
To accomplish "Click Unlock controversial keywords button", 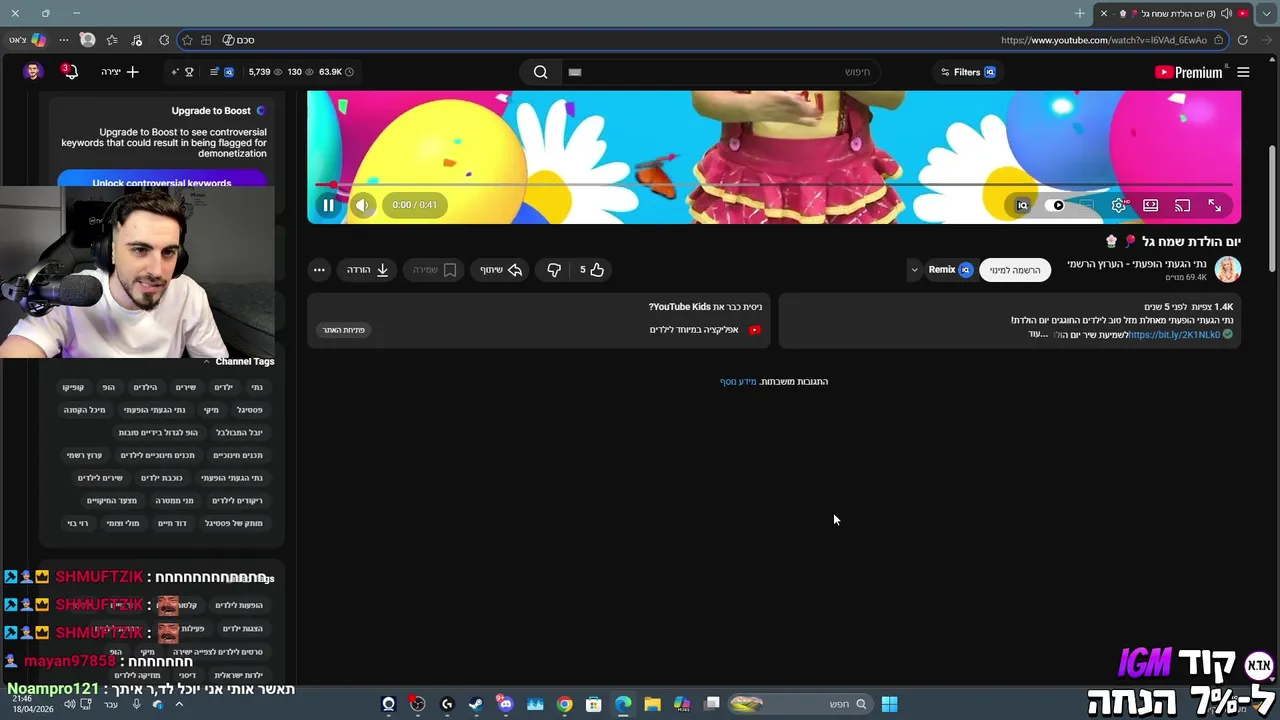I will coord(162,182).
